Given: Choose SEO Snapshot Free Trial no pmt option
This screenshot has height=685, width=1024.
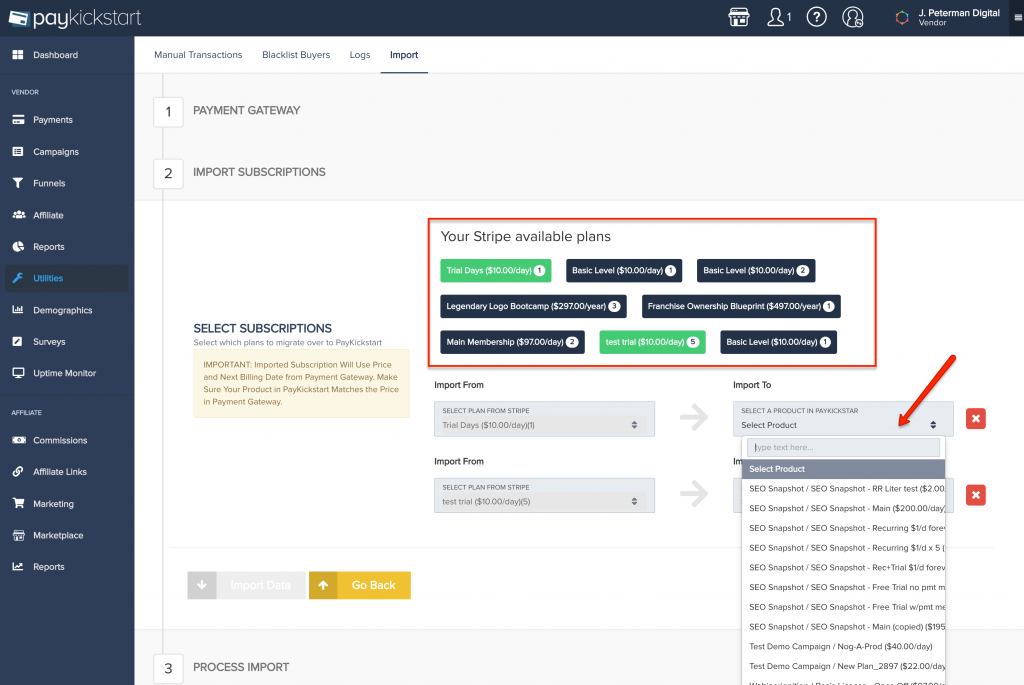Looking at the screenshot, I should (843, 587).
